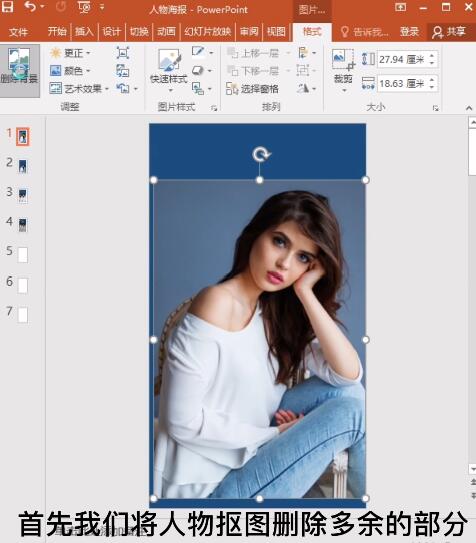Open the 图片样式 dialog launcher
The width and height of the screenshot is (476, 543).
(x=214, y=108)
